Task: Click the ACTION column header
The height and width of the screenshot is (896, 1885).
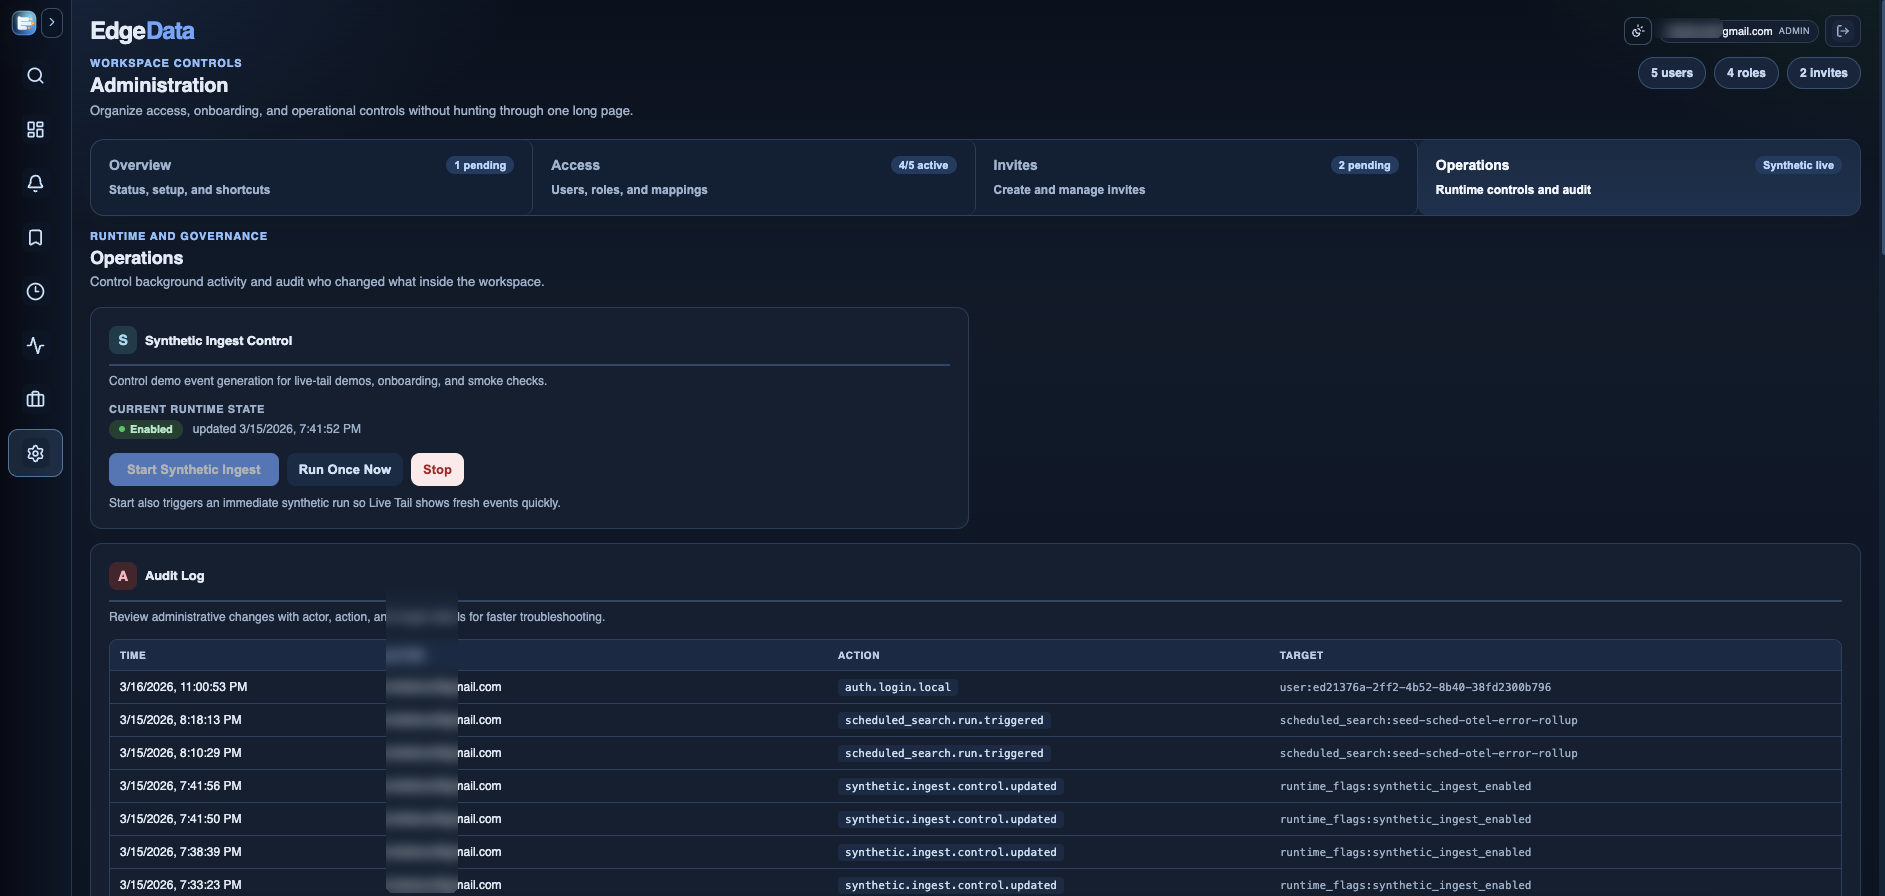Action: coord(859,656)
